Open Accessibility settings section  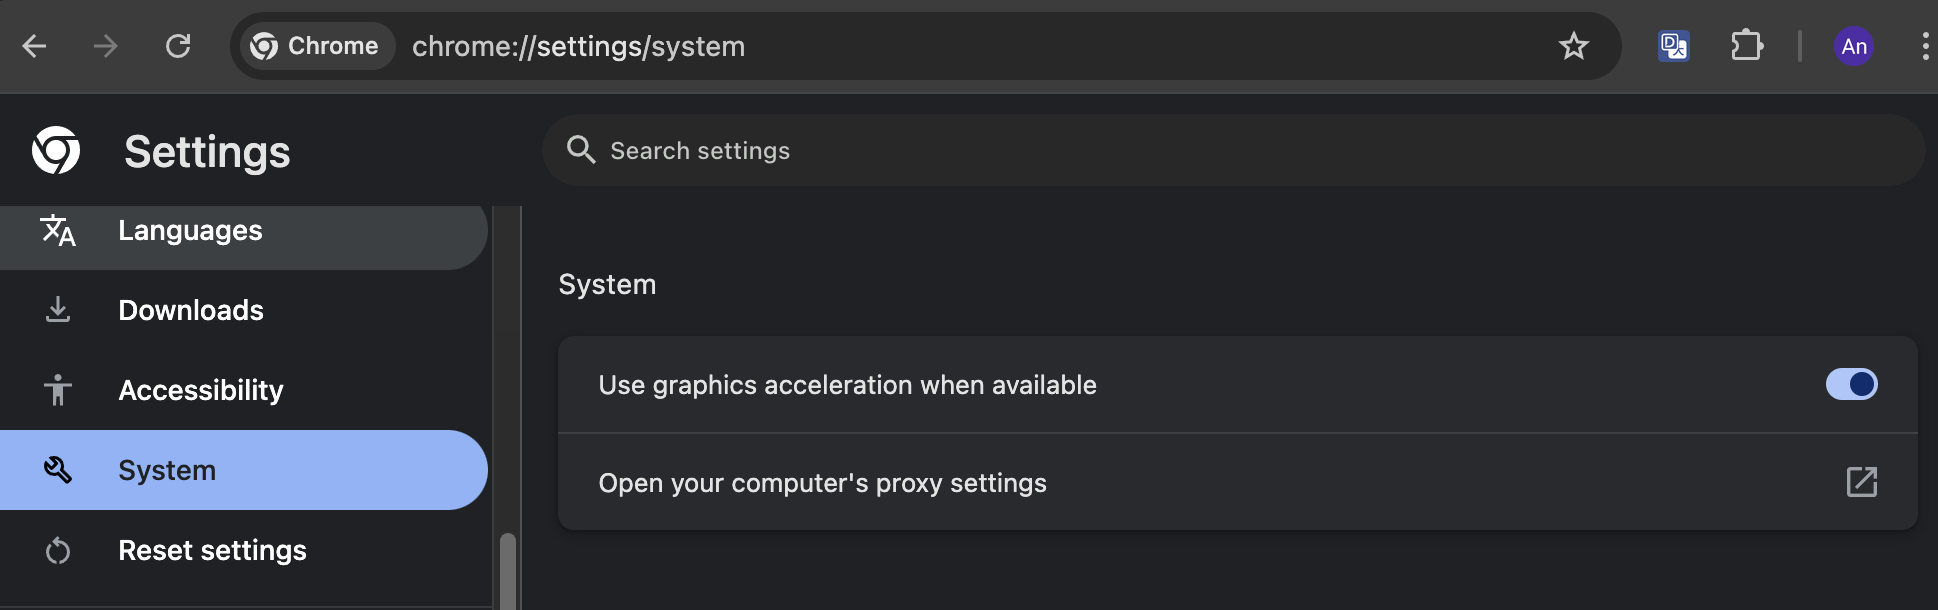click(200, 391)
